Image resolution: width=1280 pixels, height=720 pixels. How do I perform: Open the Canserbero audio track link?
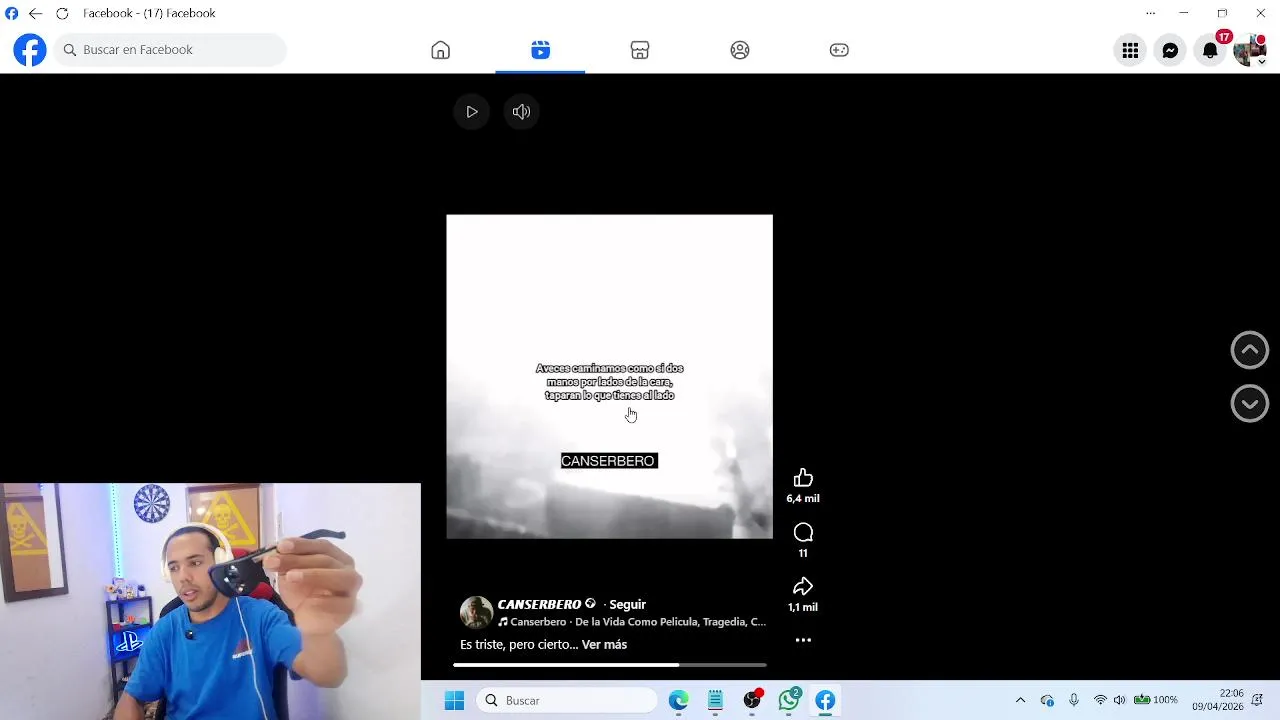tap(632, 622)
